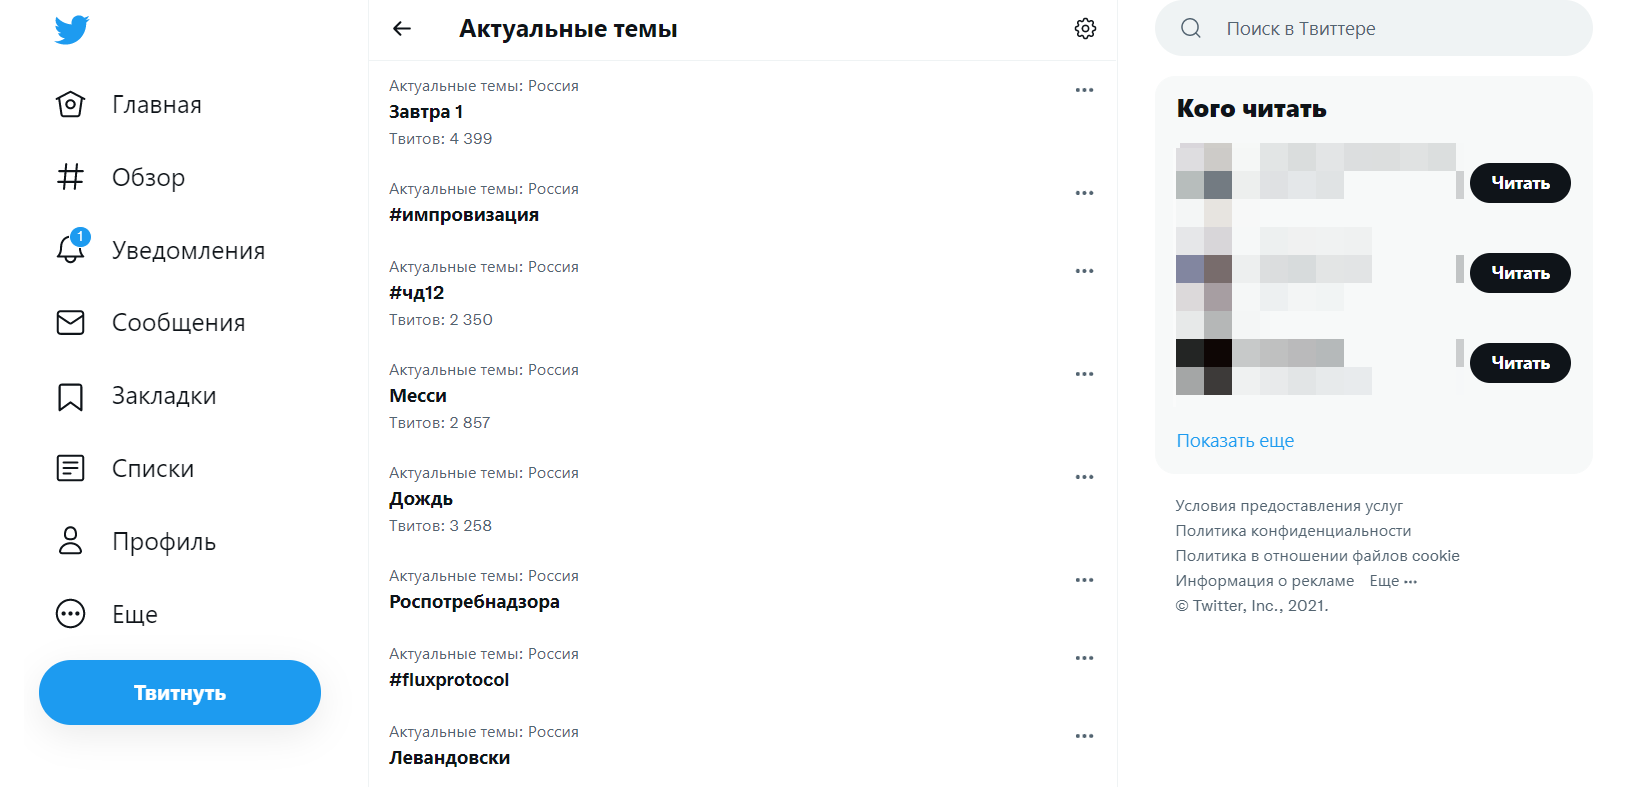Open the Списки list icon

pos(70,468)
